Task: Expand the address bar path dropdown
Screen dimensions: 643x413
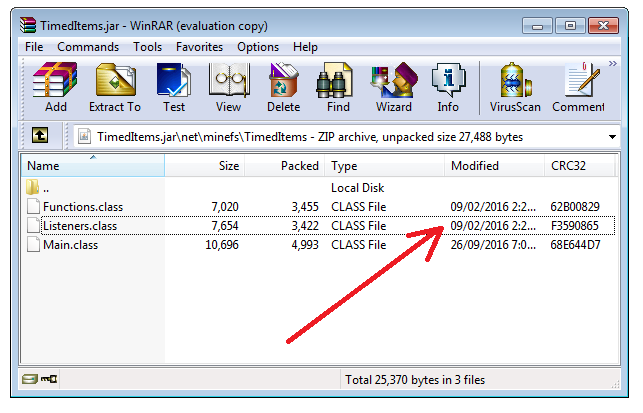Action: click(x=612, y=137)
